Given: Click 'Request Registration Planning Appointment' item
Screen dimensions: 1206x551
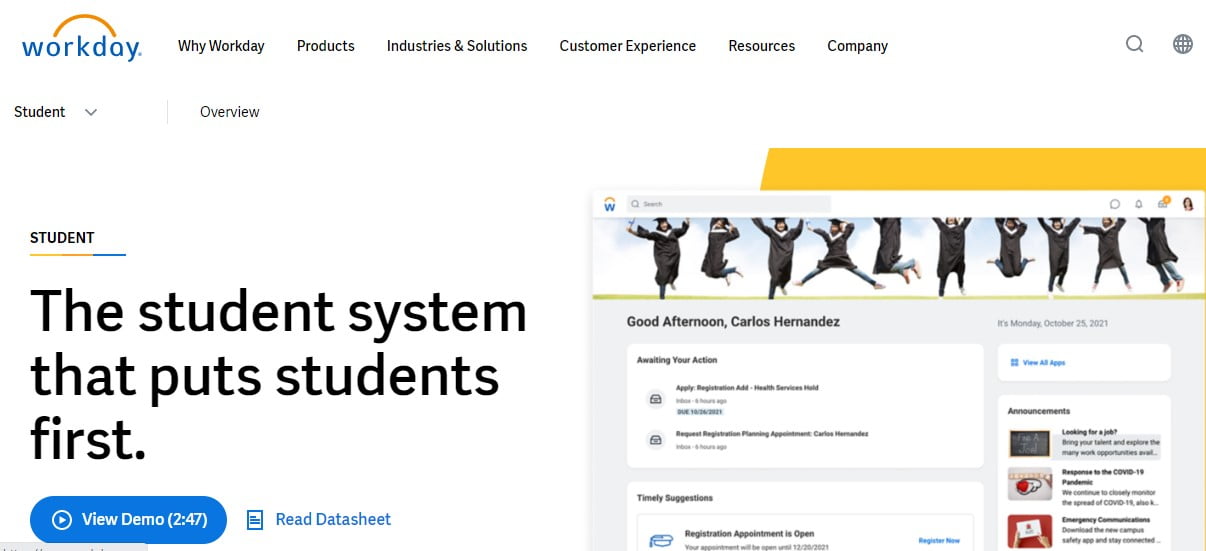Looking at the screenshot, I should click(x=772, y=434).
